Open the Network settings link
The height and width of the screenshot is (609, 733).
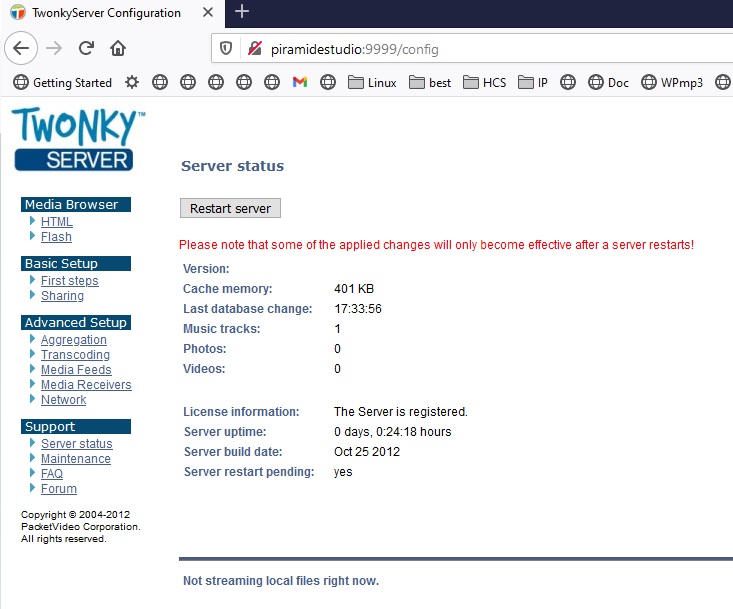(64, 399)
